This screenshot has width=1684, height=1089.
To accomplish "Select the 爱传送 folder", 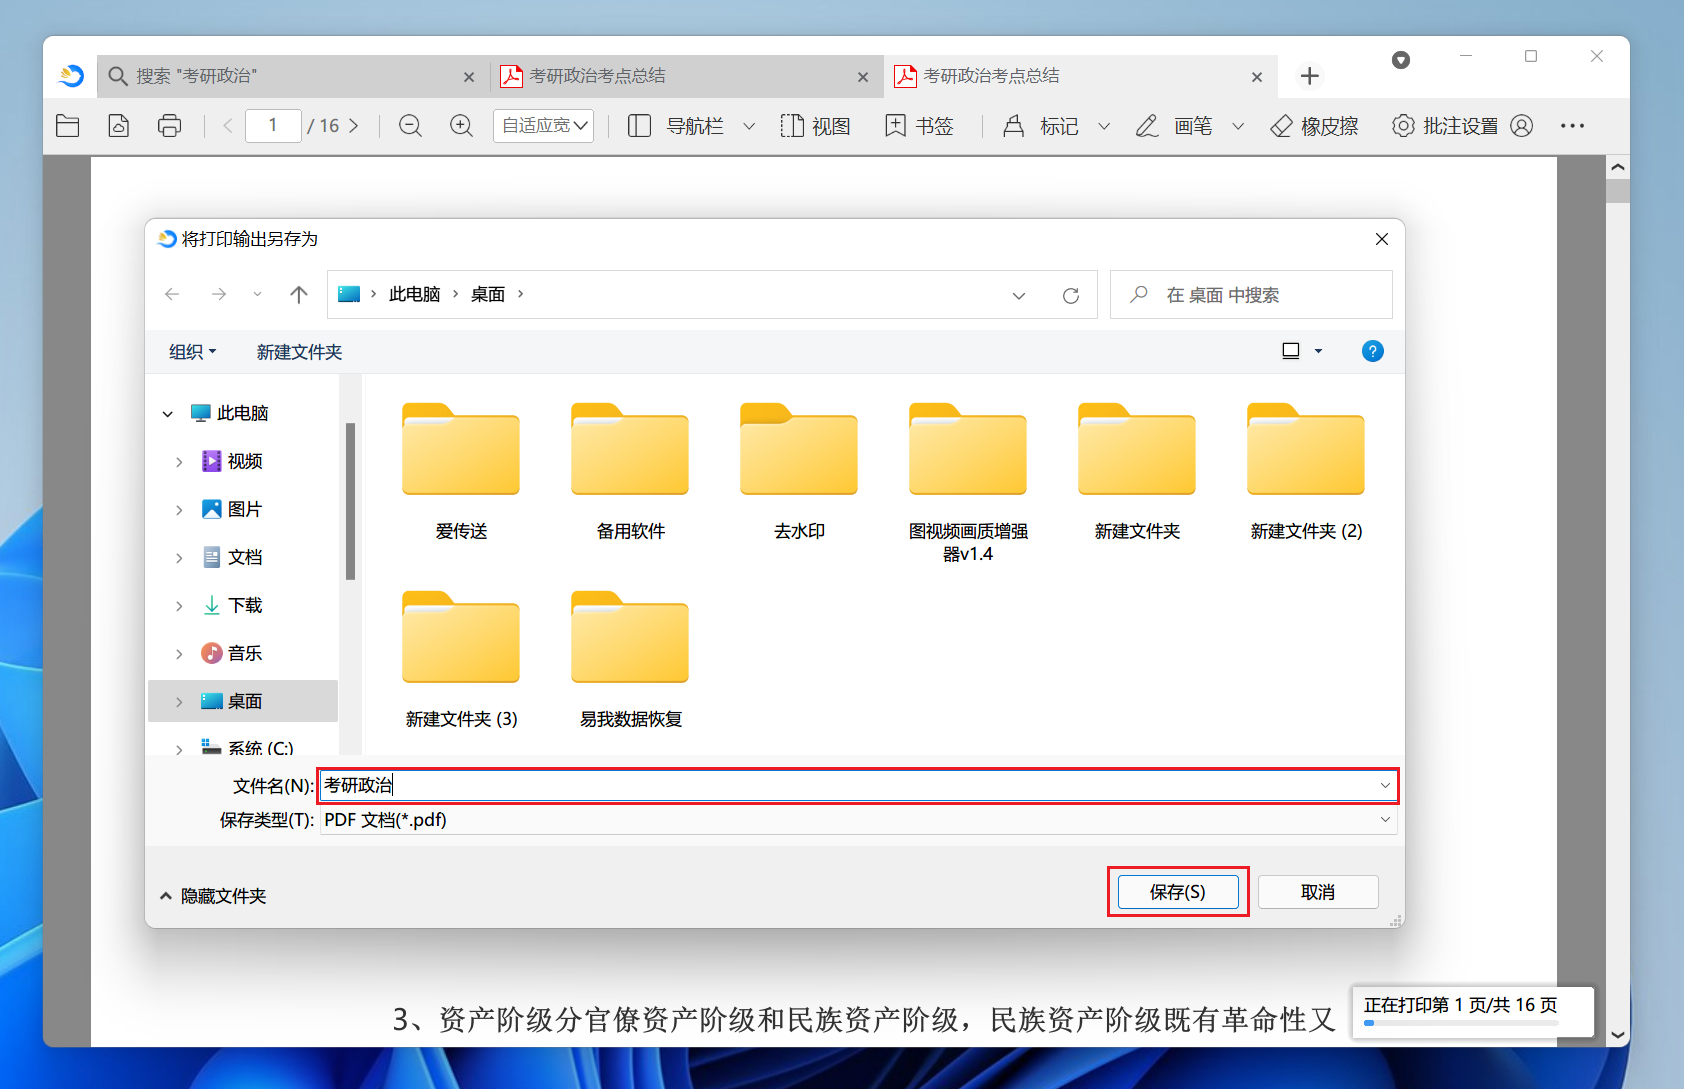I will pos(461,472).
